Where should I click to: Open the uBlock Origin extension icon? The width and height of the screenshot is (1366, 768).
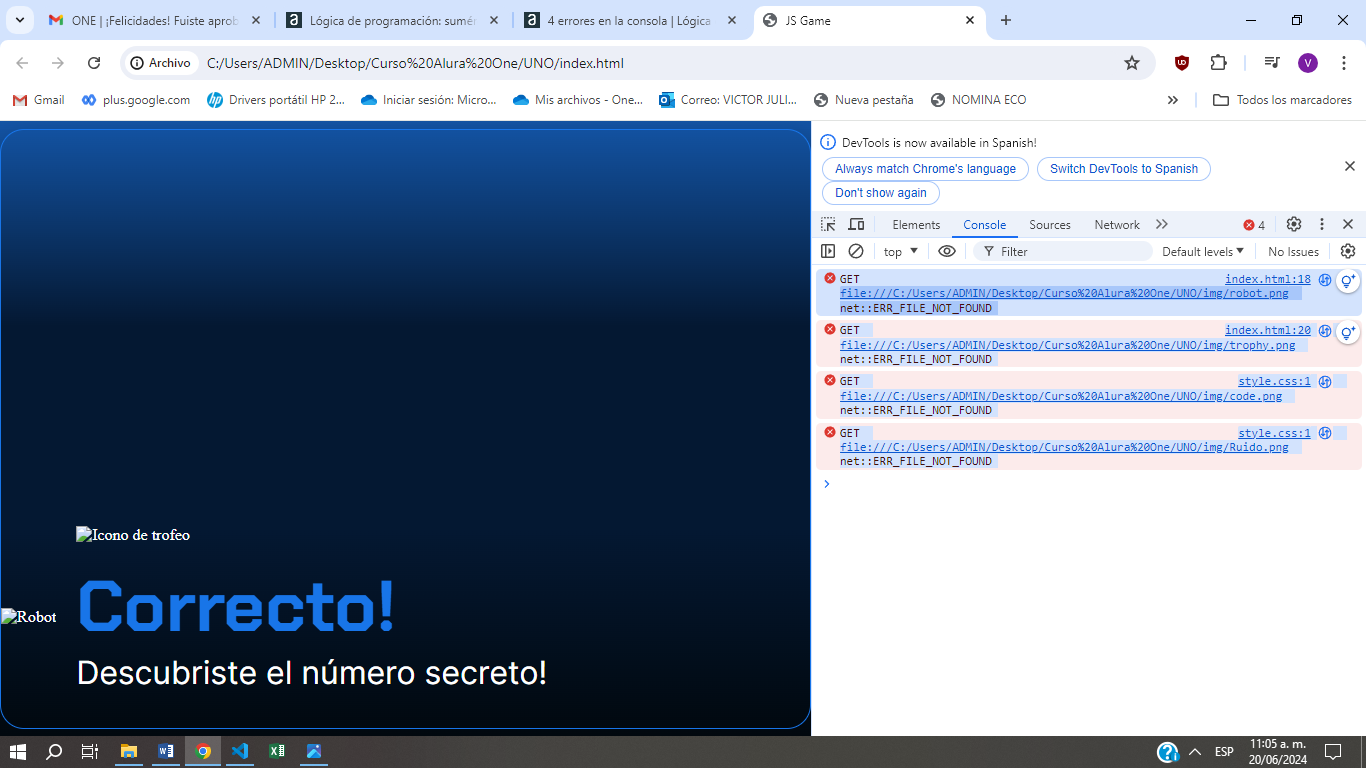(1182, 63)
